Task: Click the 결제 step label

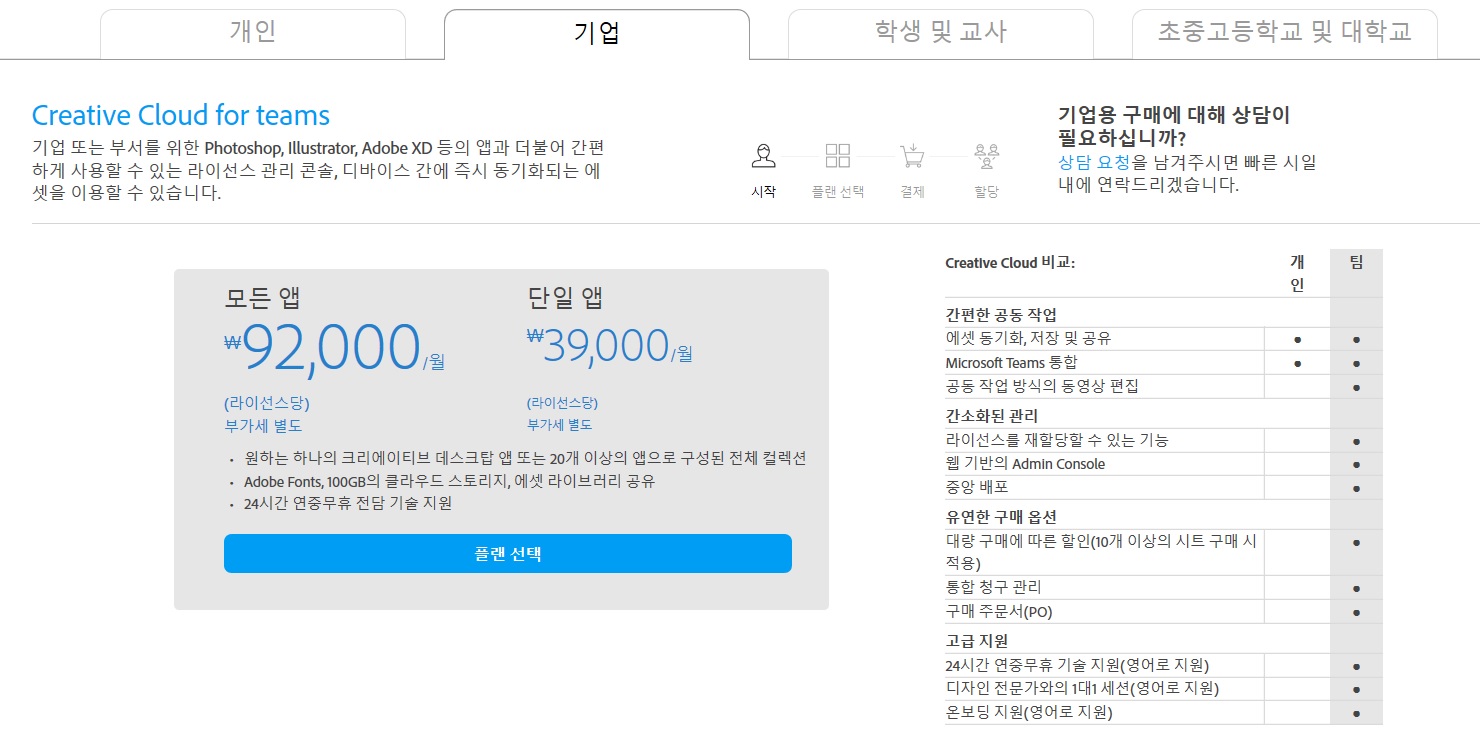Action: 912,192
